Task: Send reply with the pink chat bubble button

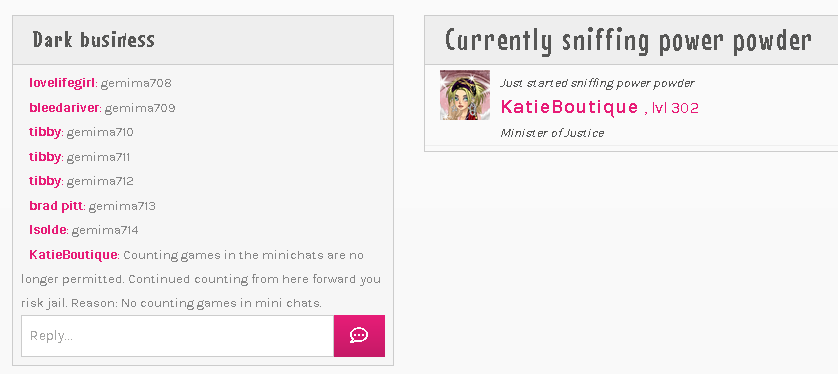Action: tap(359, 336)
